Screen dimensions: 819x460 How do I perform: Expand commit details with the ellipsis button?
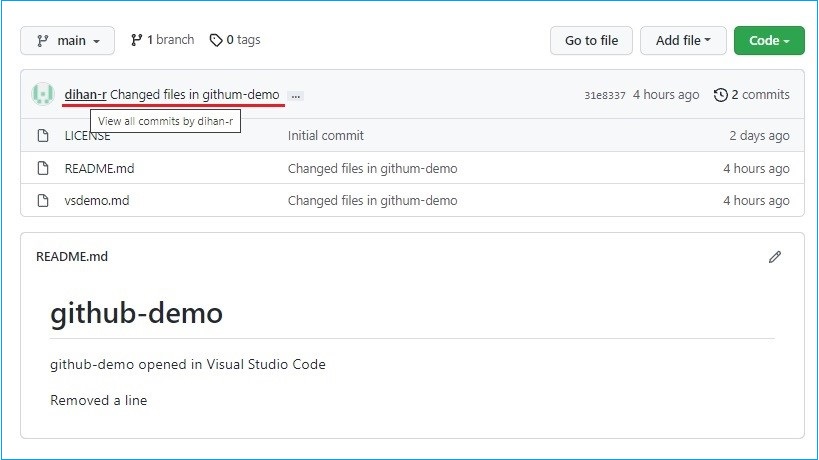coord(296,96)
